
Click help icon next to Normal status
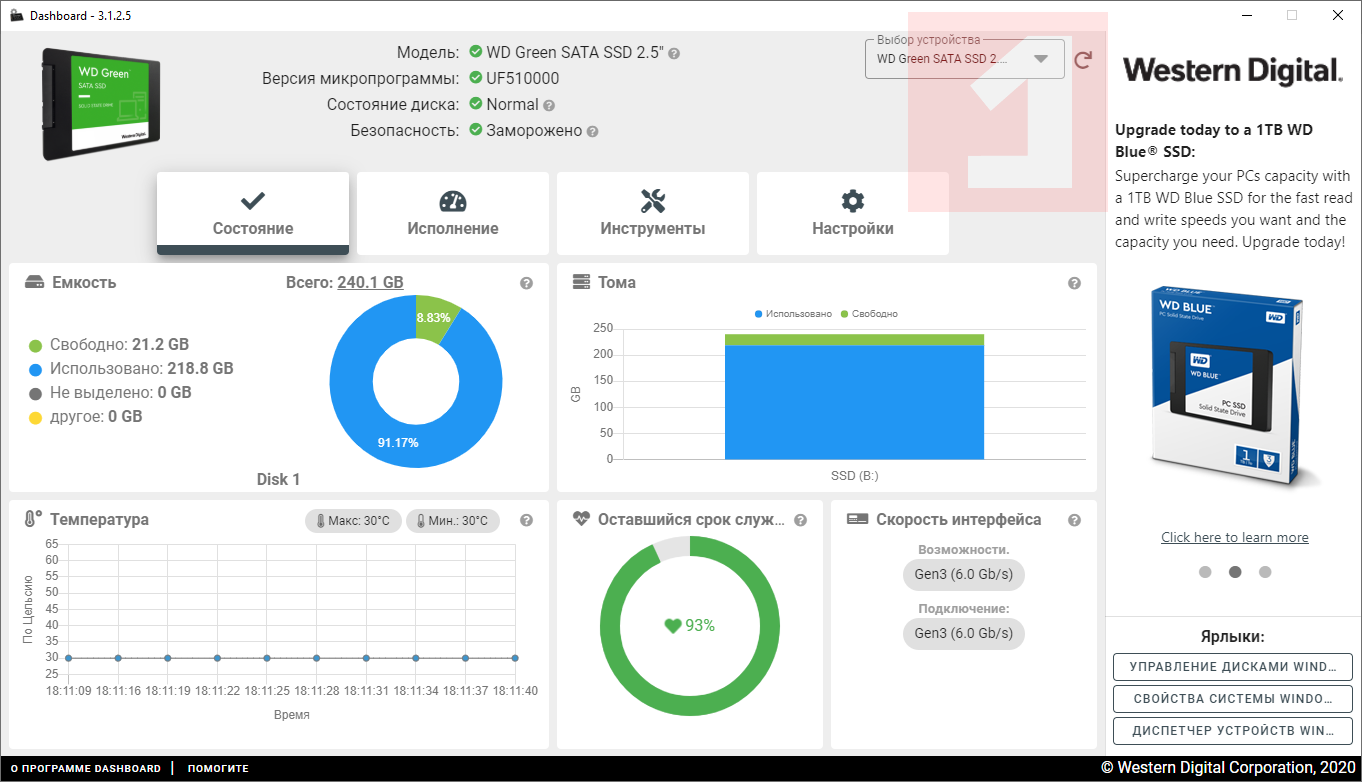click(549, 105)
